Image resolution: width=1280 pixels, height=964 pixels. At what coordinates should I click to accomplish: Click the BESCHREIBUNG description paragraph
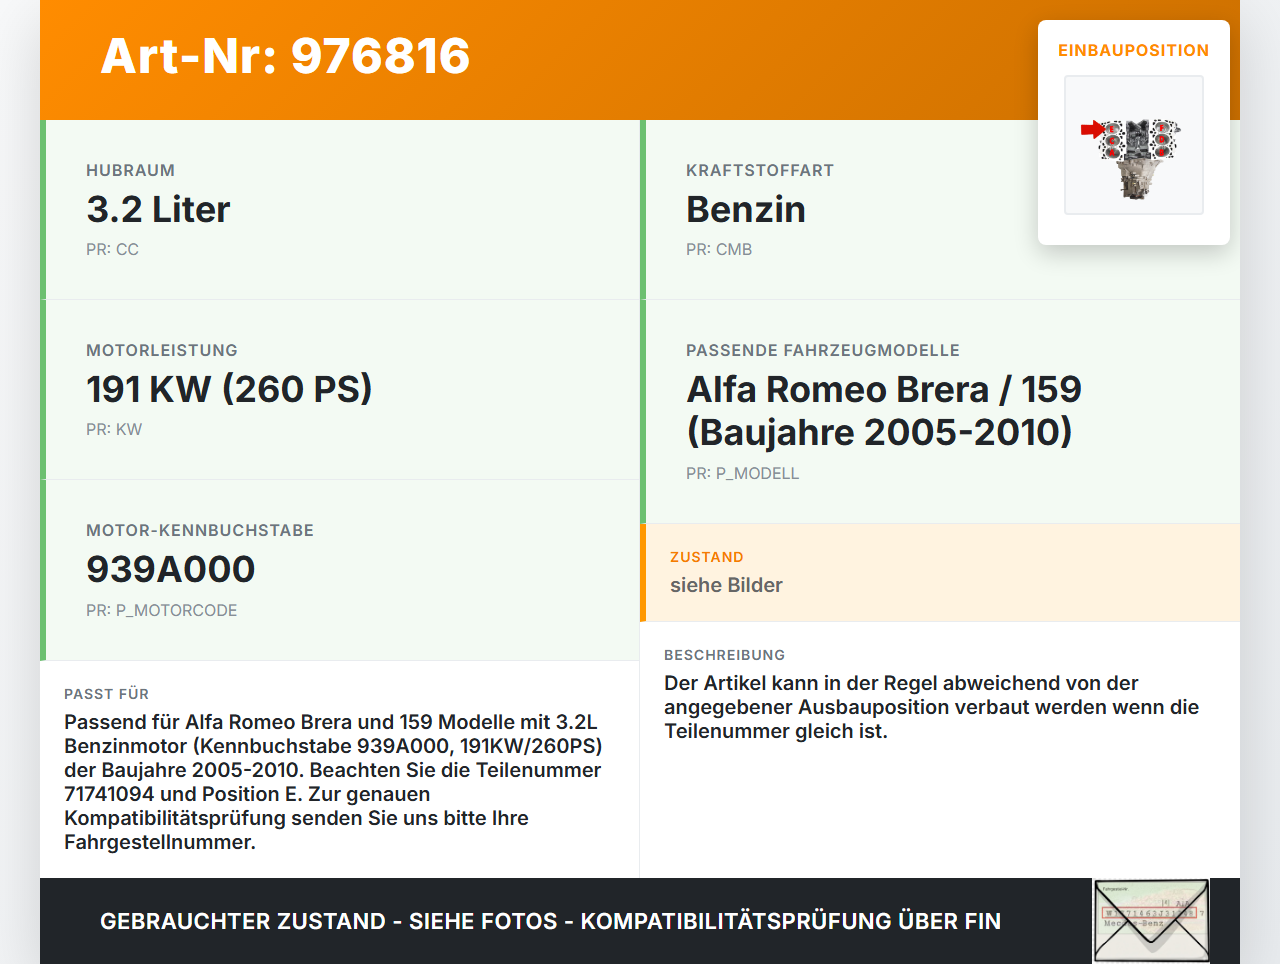(931, 707)
